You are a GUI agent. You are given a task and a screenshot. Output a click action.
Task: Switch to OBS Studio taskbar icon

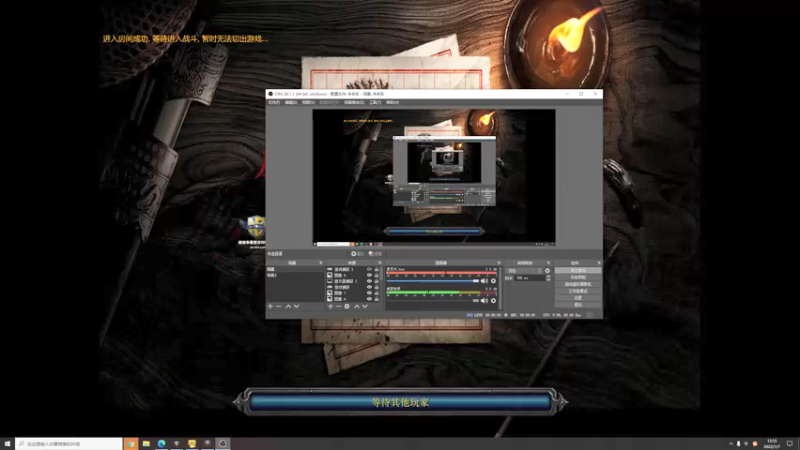coord(222,443)
